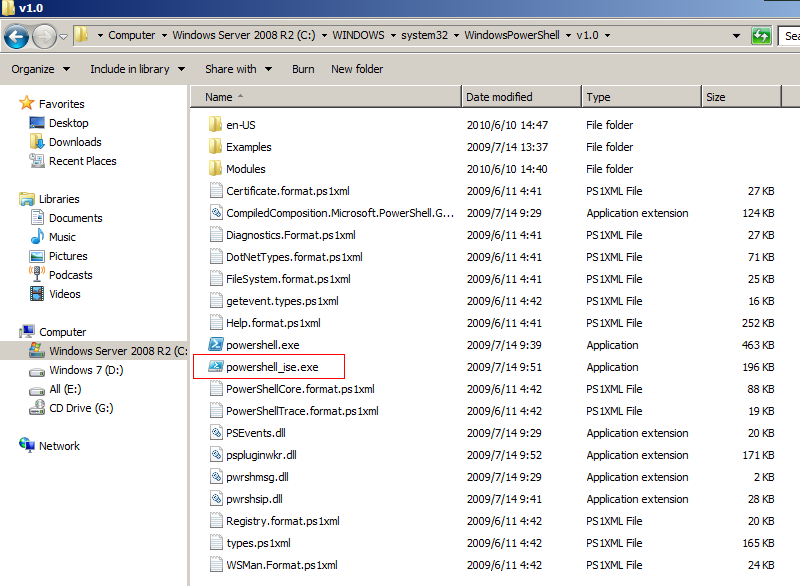The width and height of the screenshot is (800, 586).
Task: Select the Windows 7 (D:) drive icon
Action: (x=37, y=371)
